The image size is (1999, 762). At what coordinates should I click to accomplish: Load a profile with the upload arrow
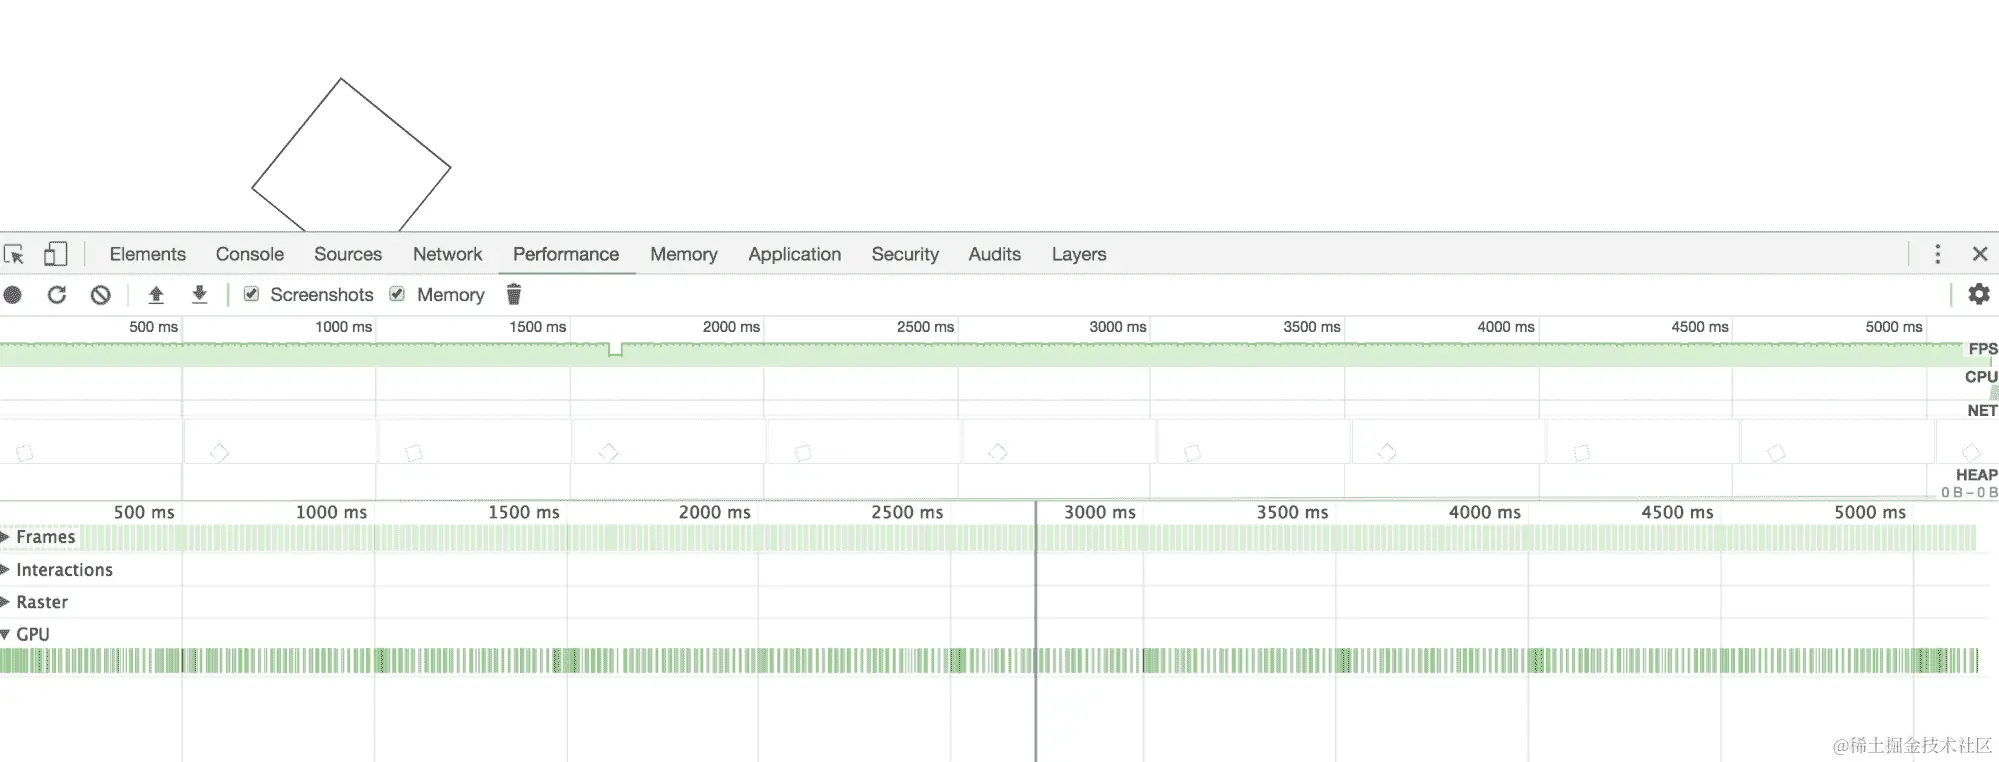[x=156, y=295]
